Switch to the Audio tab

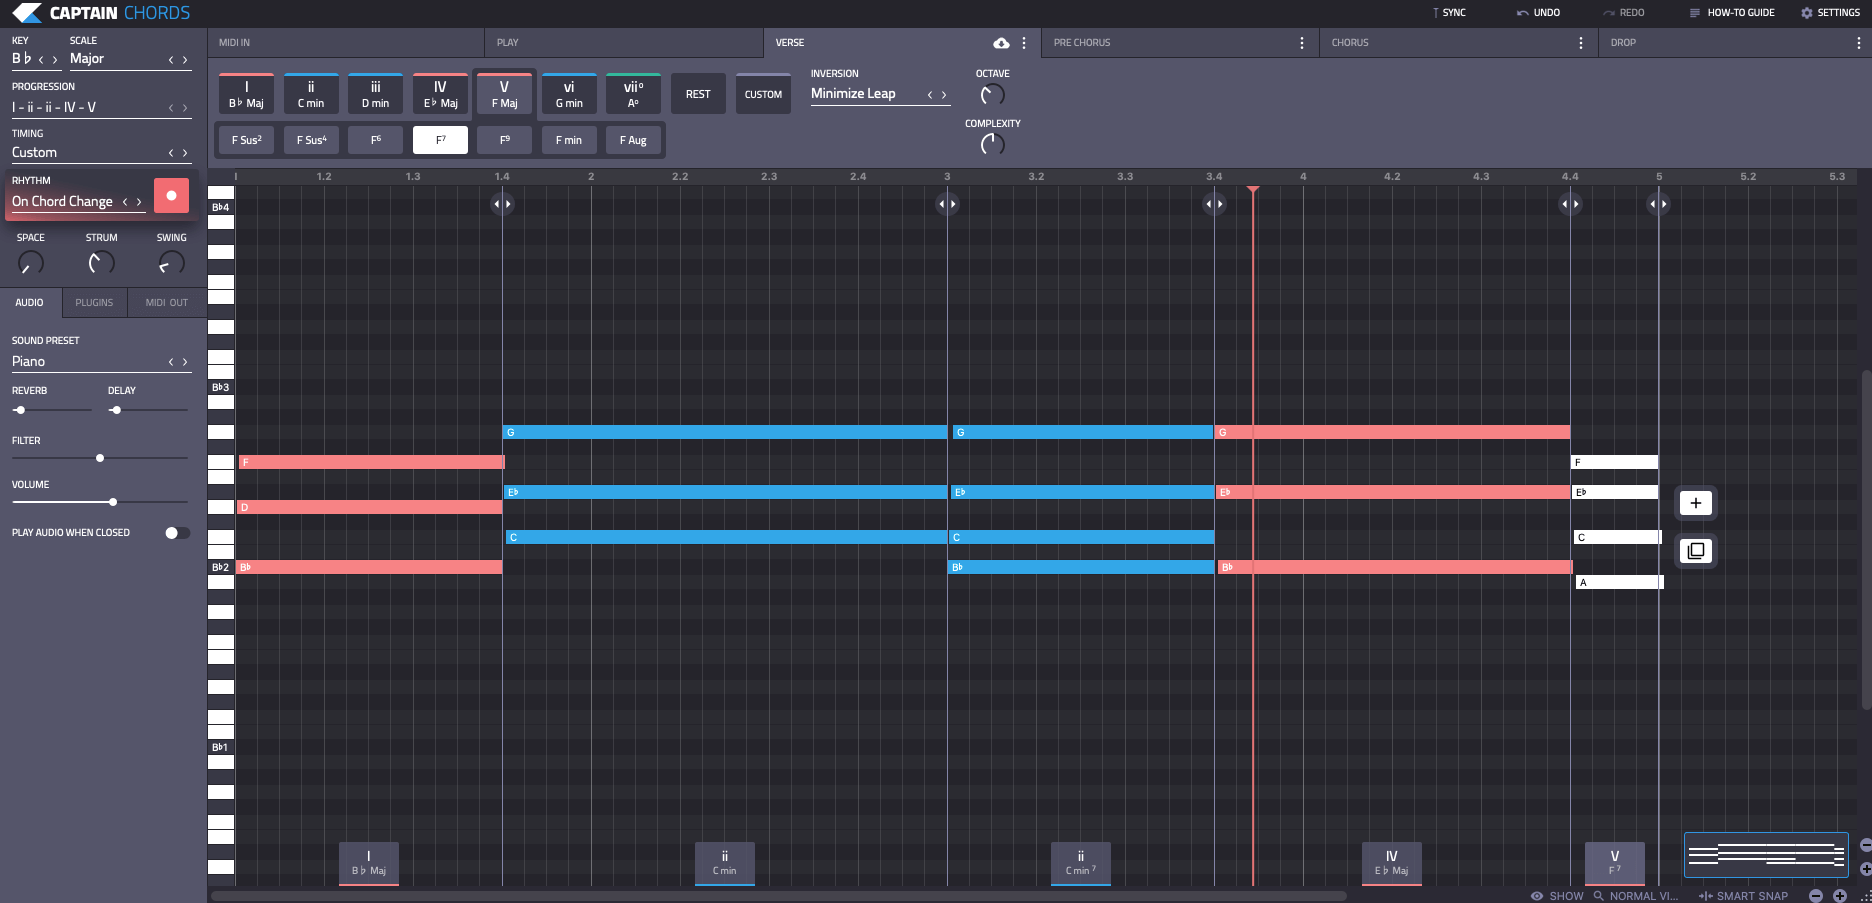[30, 303]
